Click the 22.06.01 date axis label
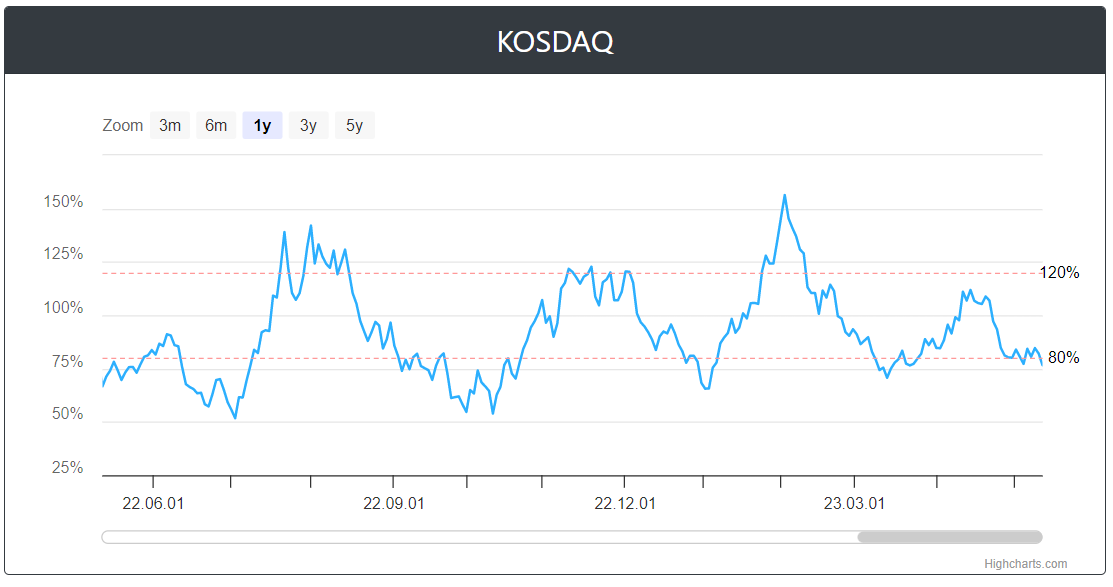This screenshot has height=587, width=1113. [x=153, y=504]
